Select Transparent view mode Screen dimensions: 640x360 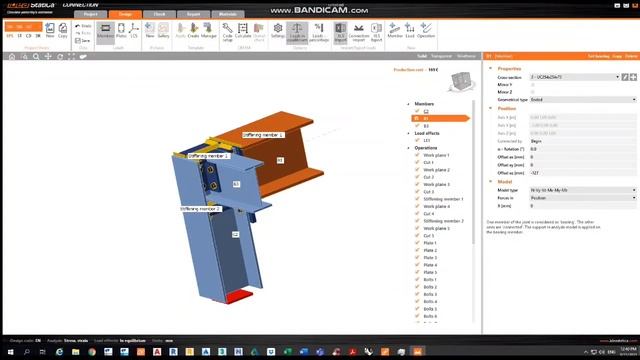point(441,56)
